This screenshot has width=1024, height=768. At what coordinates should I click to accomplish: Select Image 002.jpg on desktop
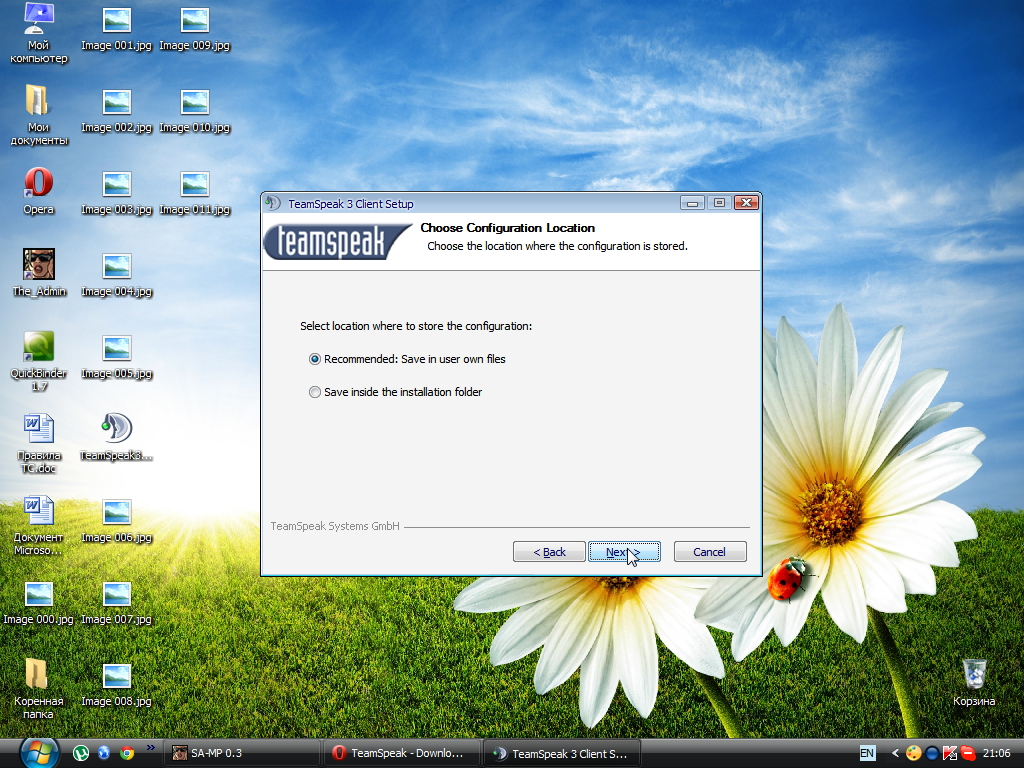(x=116, y=110)
